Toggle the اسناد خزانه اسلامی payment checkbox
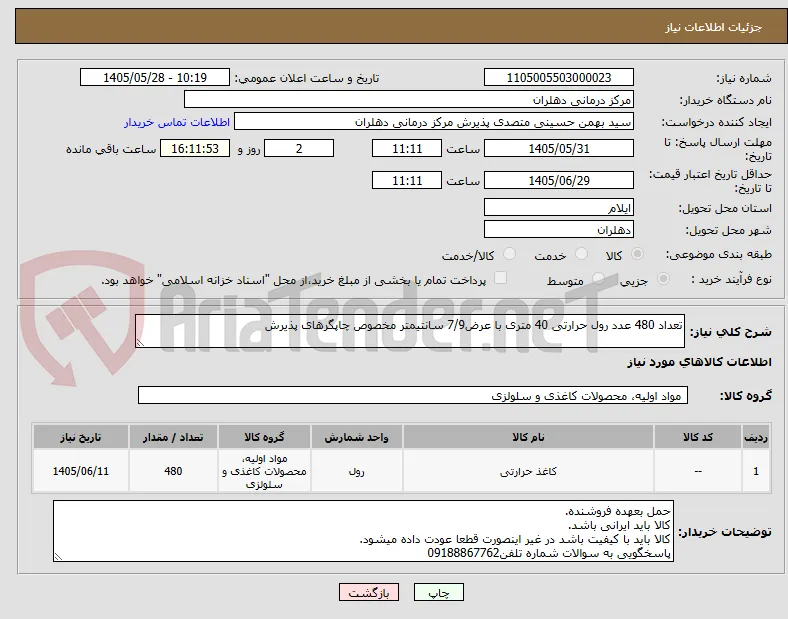Image resolution: width=788 pixels, height=619 pixels. tap(501, 278)
